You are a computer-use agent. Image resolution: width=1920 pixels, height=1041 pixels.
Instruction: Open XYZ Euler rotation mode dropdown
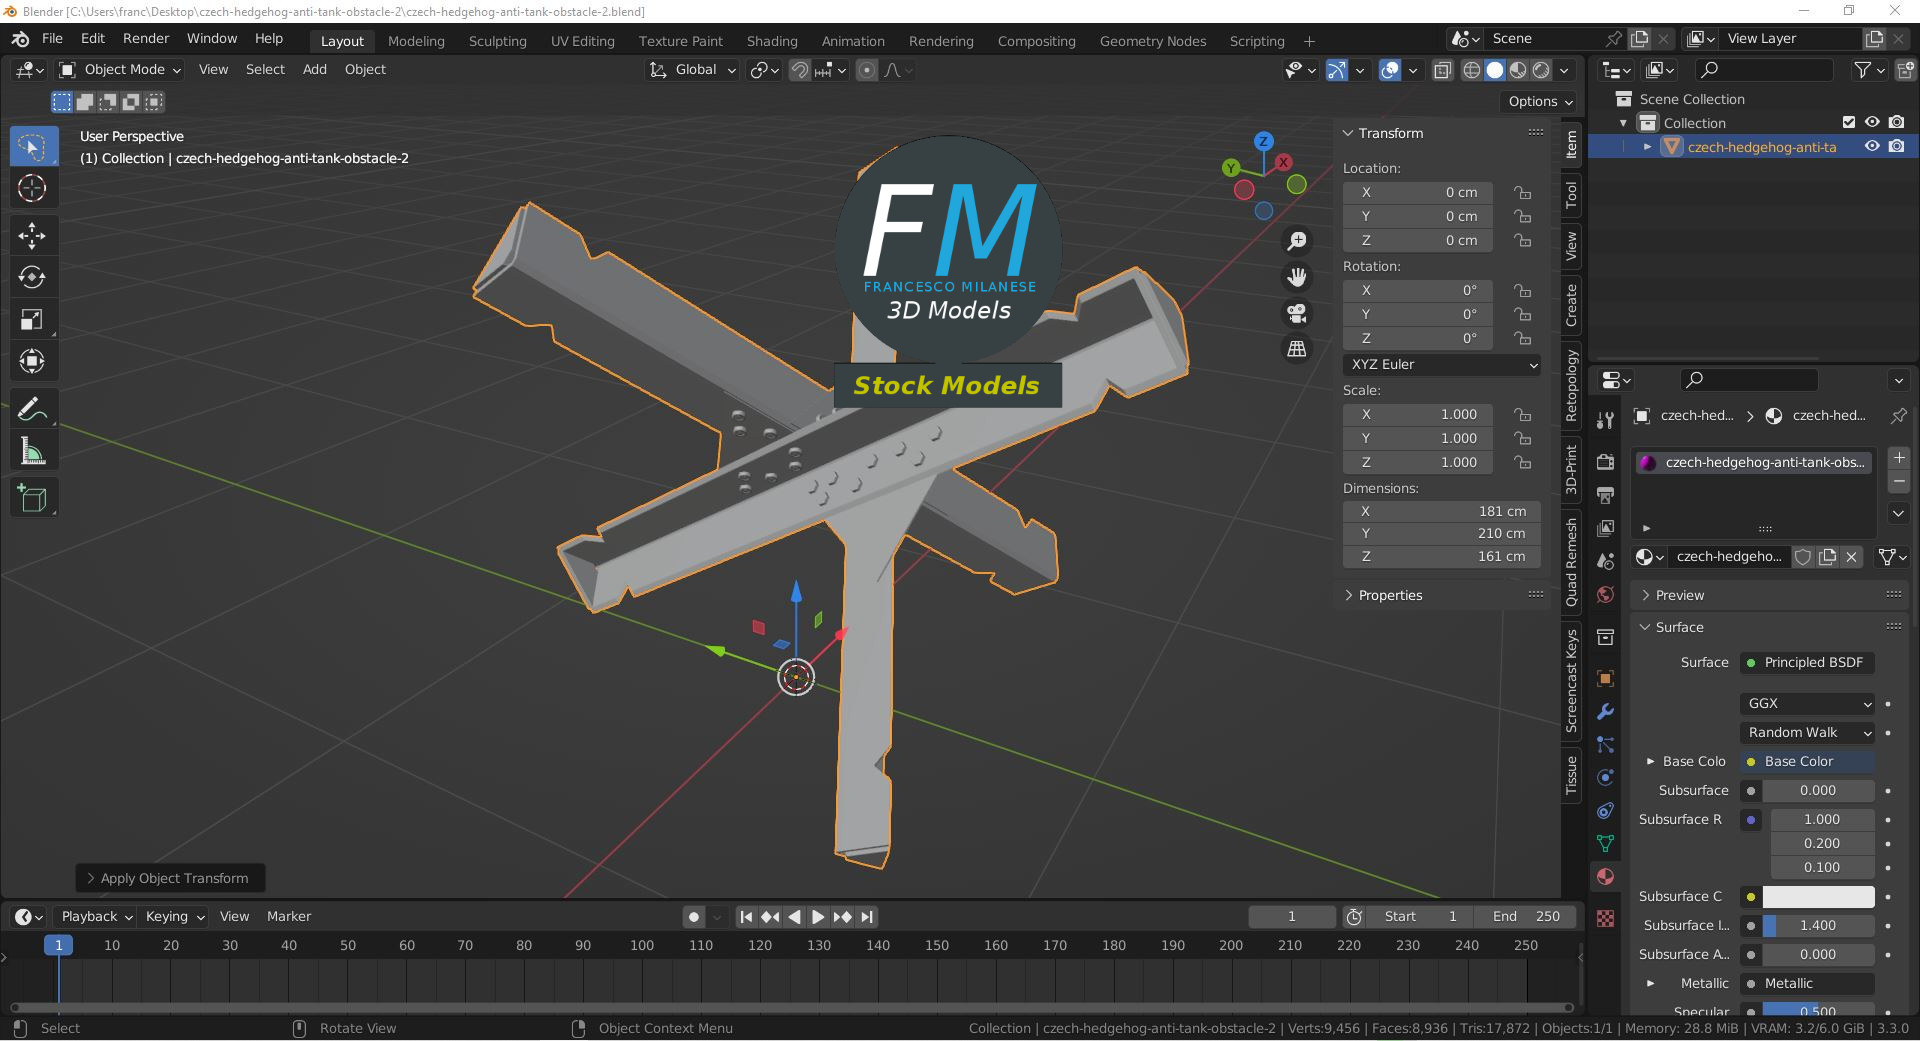coord(1441,365)
